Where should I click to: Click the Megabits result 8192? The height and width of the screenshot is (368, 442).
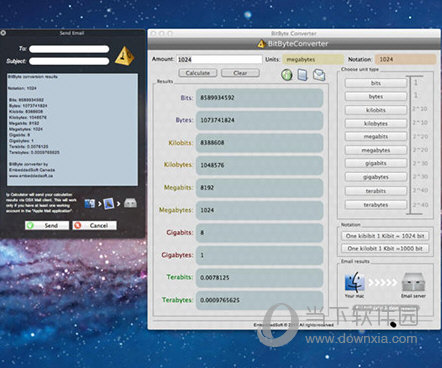click(x=259, y=188)
